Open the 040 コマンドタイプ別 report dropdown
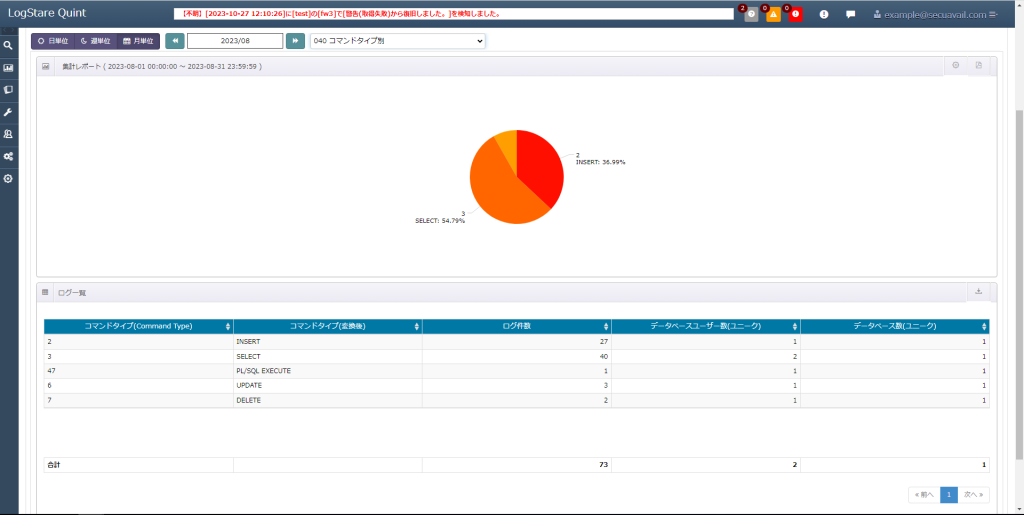 pos(398,41)
